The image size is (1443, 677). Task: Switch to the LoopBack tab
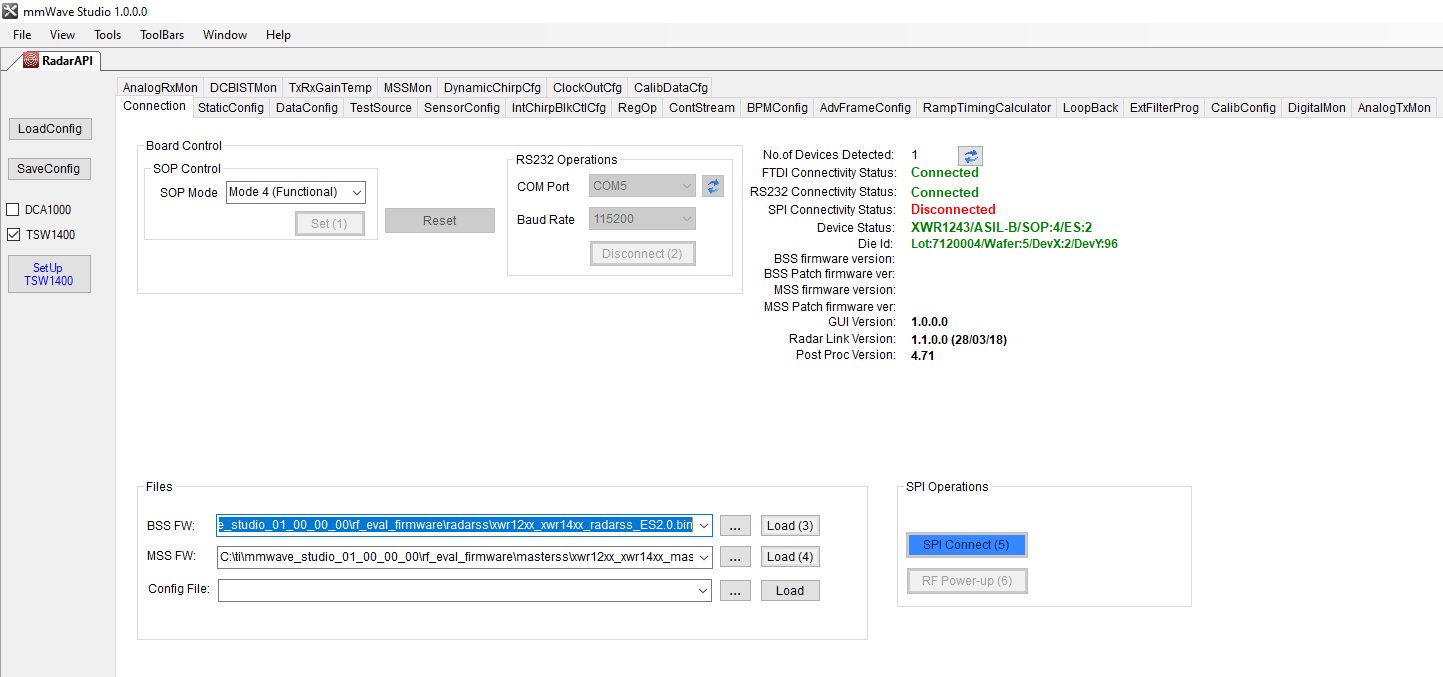pyautogui.click(x=1090, y=107)
